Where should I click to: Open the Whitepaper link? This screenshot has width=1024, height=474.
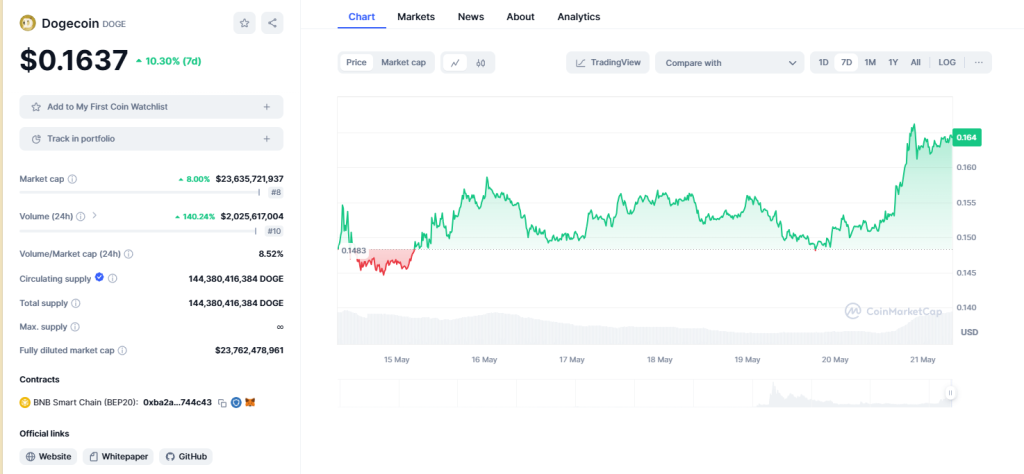(x=117, y=456)
